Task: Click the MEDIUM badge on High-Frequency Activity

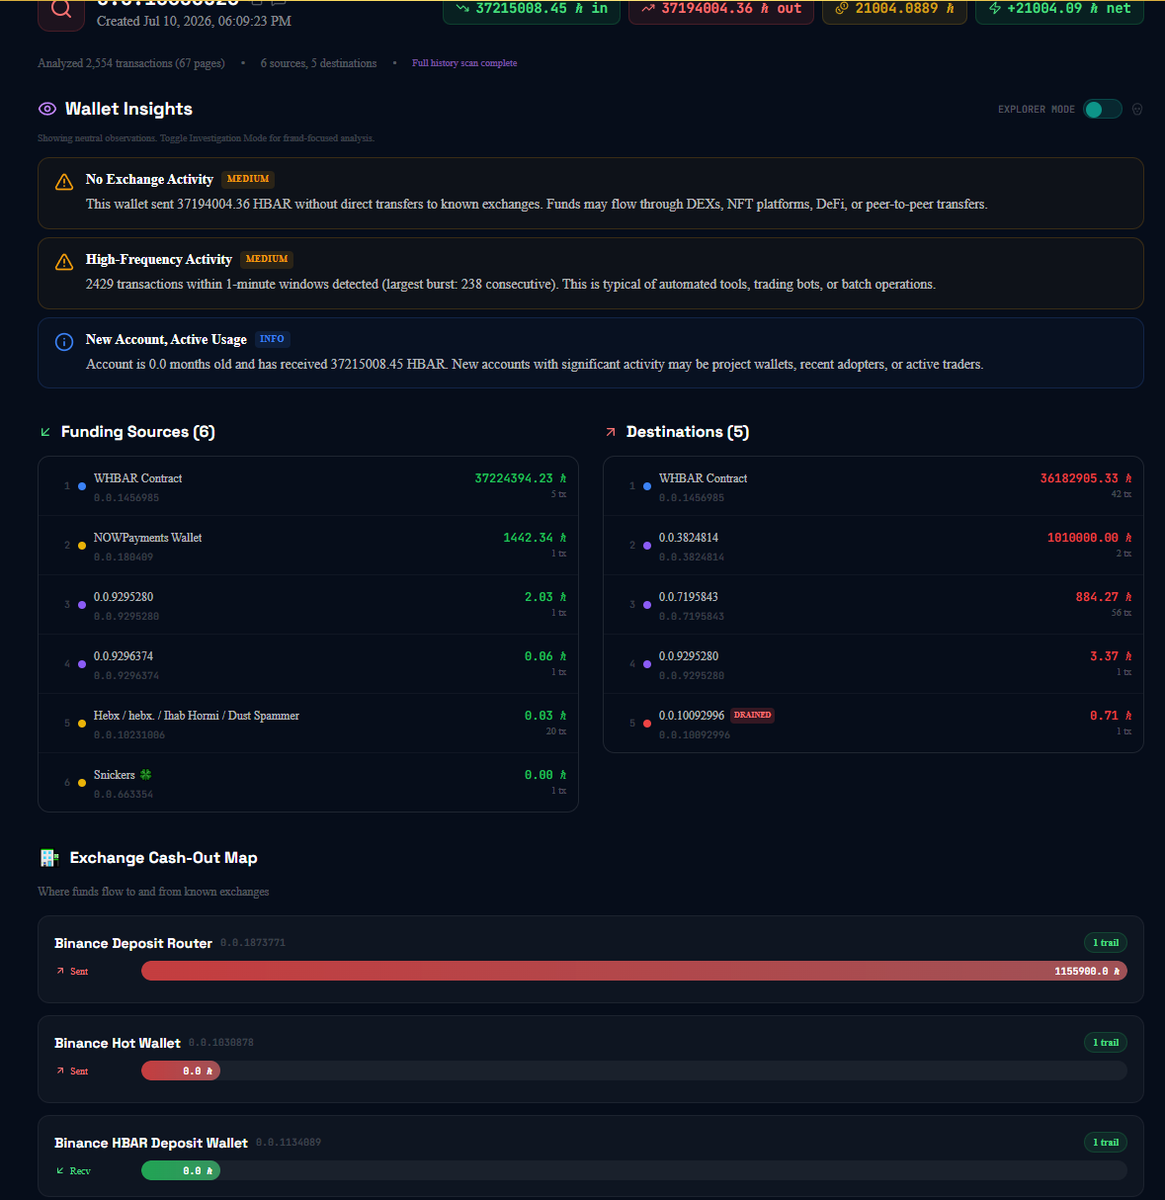Action: tap(267, 259)
